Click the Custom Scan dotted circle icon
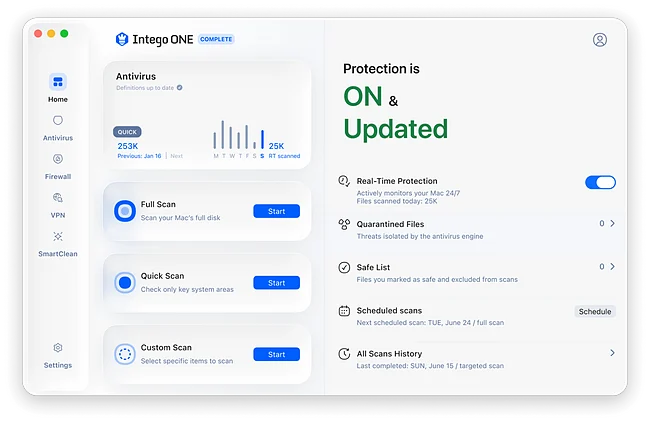The height and width of the screenshot is (423, 650). [x=125, y=354]
